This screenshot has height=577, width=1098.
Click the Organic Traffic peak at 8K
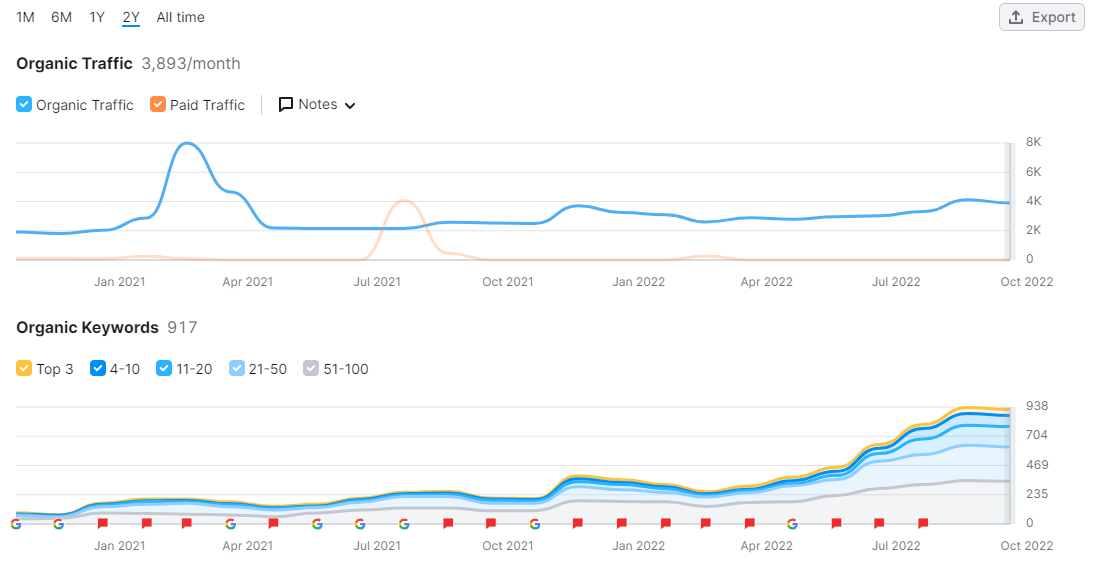coord(187,144)
